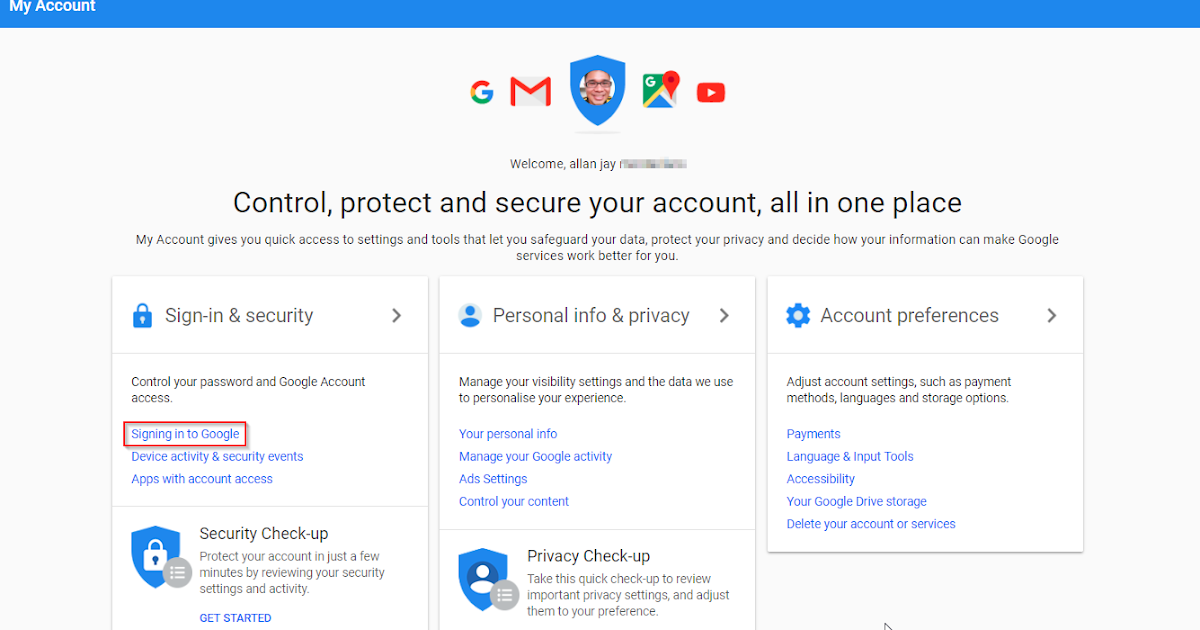Click the gear icon on Account preferences
1200x630 pixels.
pyautogui.click(x=798, y=314)
